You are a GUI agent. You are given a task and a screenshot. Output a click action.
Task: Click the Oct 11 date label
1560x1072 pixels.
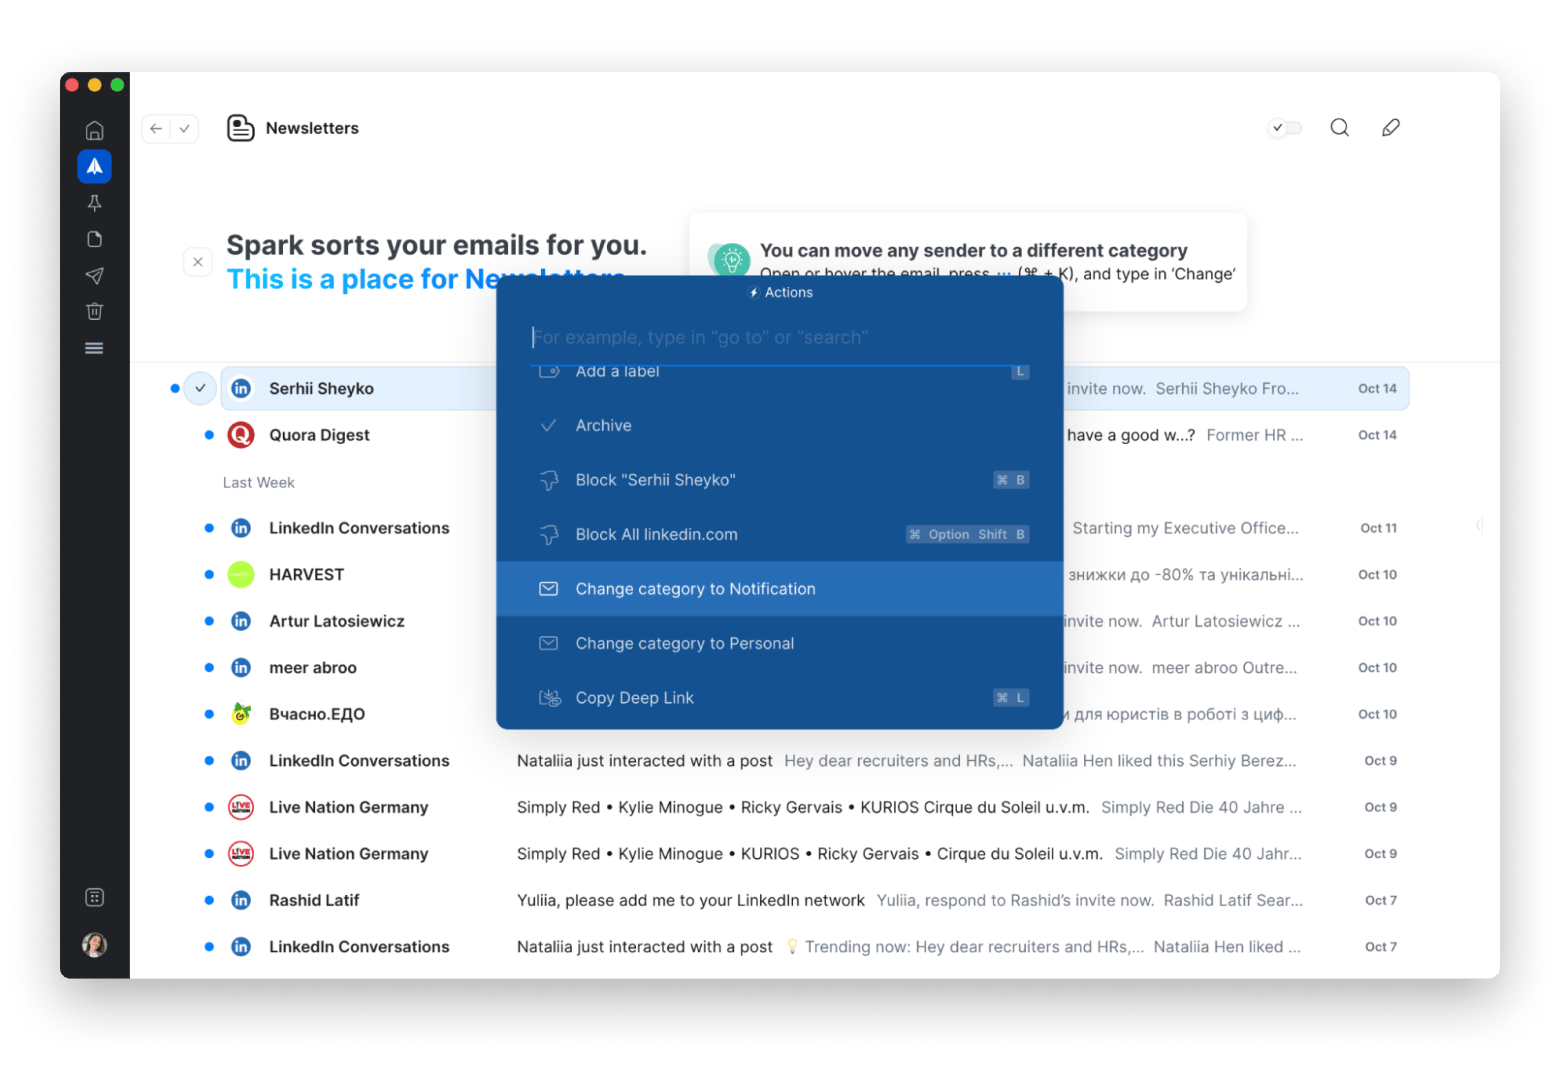coord(1378,528)
